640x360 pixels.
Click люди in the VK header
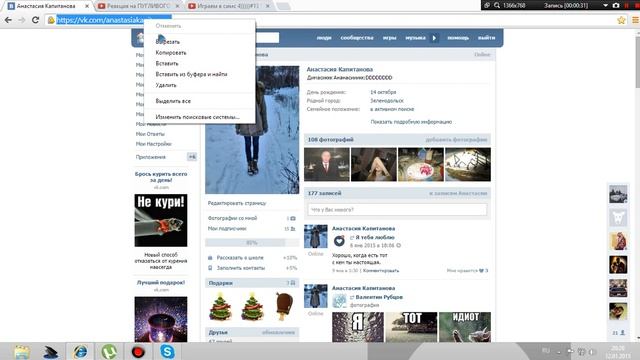point(324,38)
